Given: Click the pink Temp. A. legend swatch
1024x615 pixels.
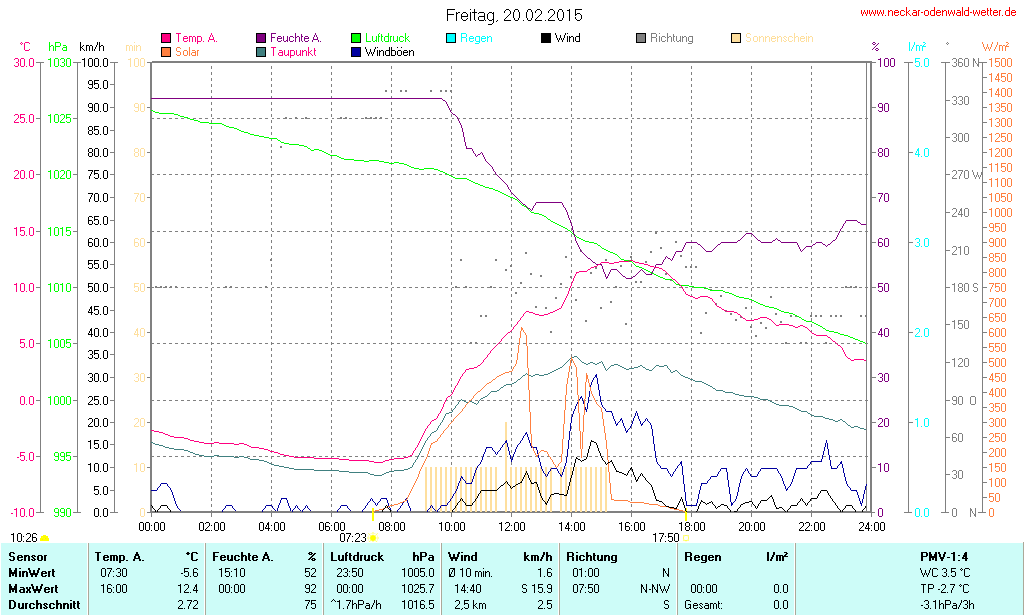Looking at the screenshot, I should pyautogui.click(x=166, y=38).
